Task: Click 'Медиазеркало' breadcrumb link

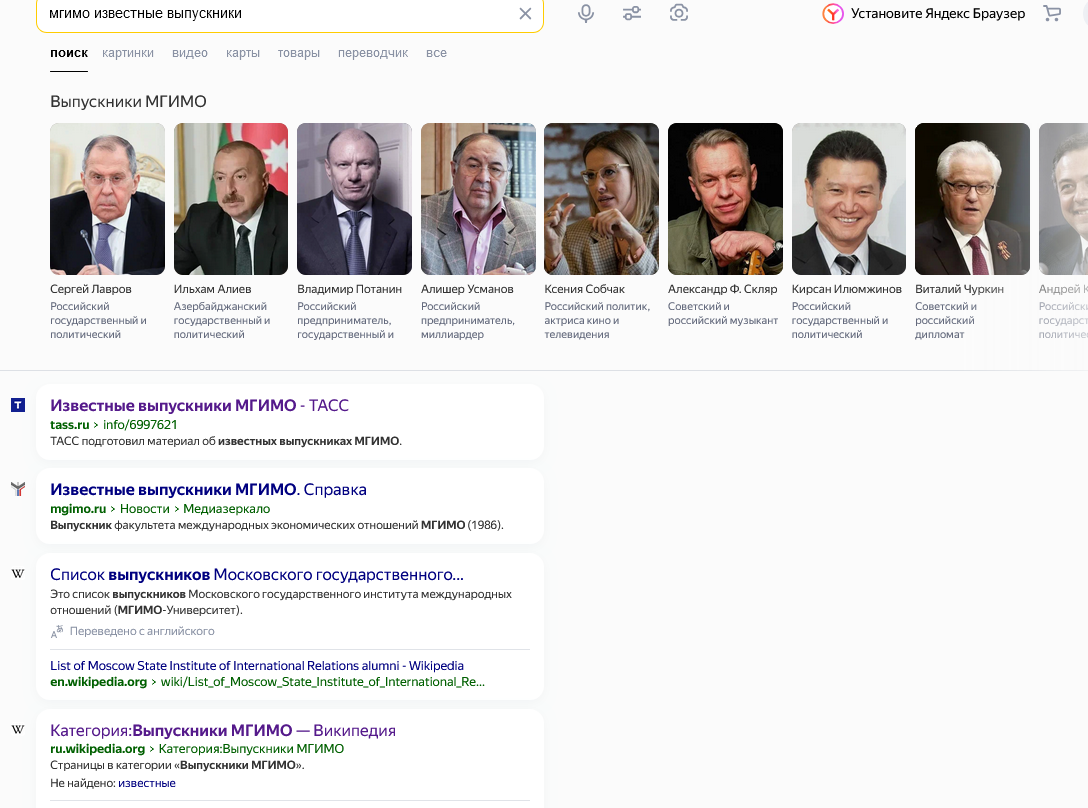Action: click(x=226, y=509)
